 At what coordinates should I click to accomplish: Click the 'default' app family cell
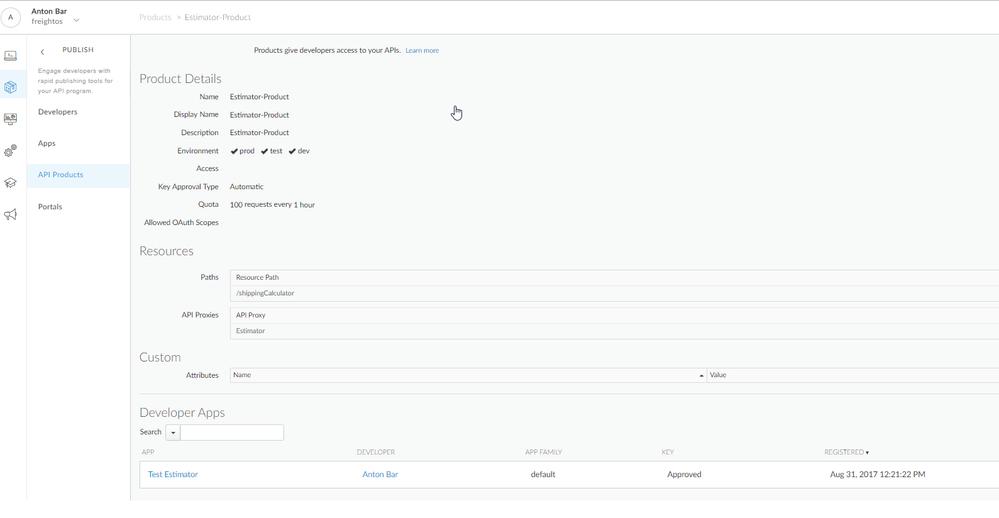click(x=543, y=475)
